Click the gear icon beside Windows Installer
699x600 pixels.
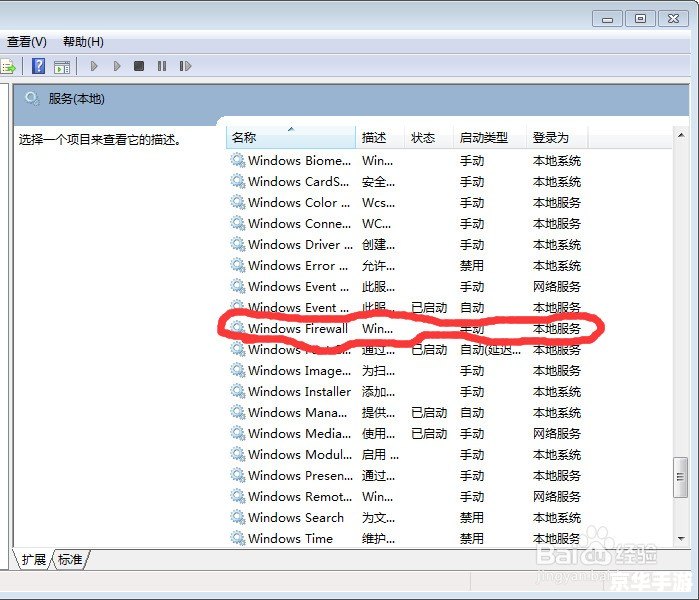click(x=238, y=391)
